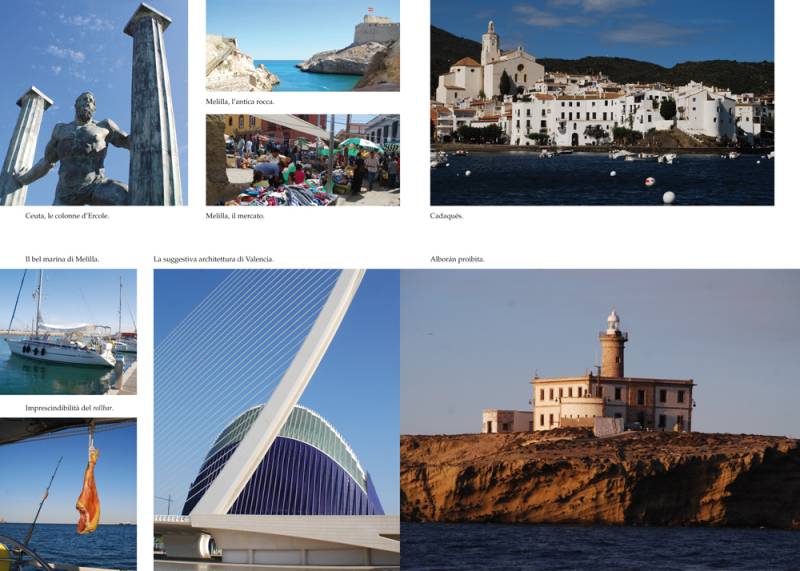The width and height of the screenshot is (800, 571).
Task: Click the "Melilla, il mercato." caption
Action: pyautogui.click(x=234, y=215)
